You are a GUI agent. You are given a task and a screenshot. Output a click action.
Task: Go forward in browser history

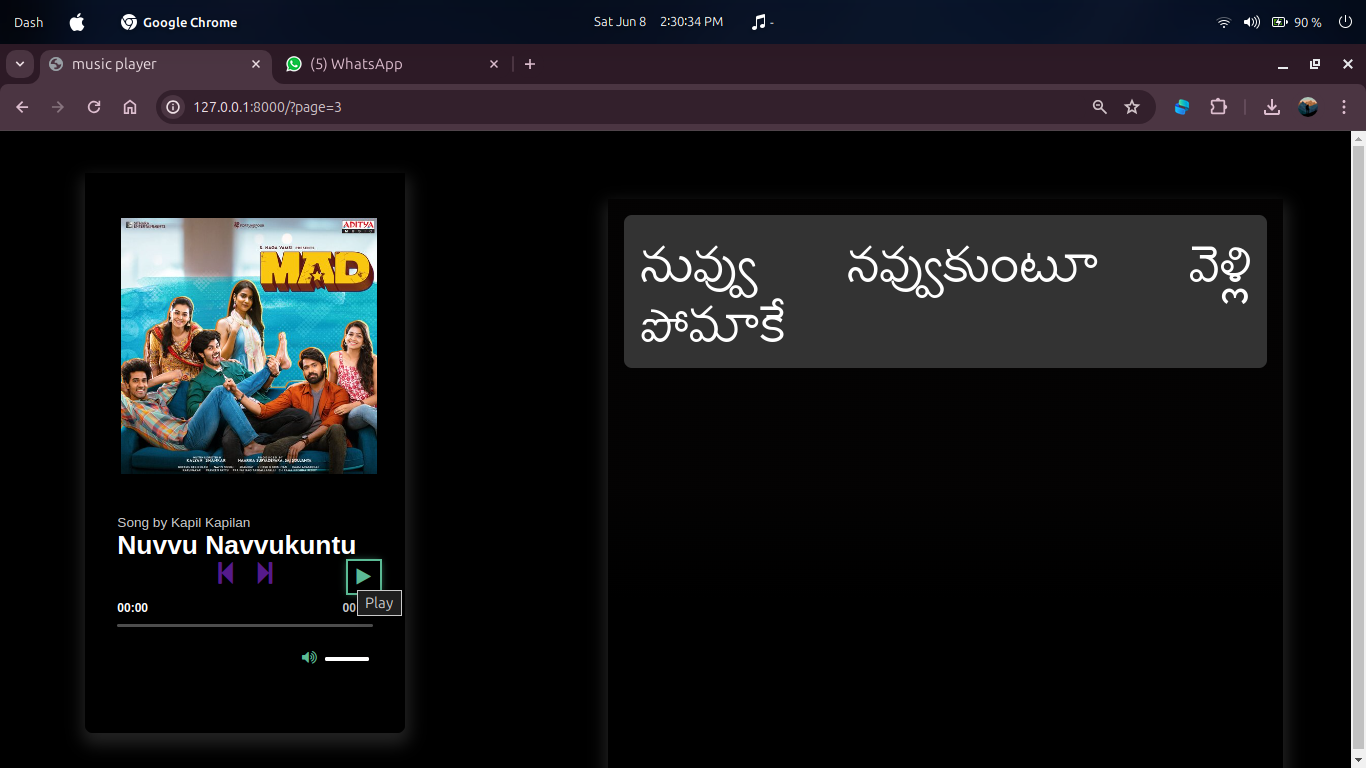(x=58, y=107)
